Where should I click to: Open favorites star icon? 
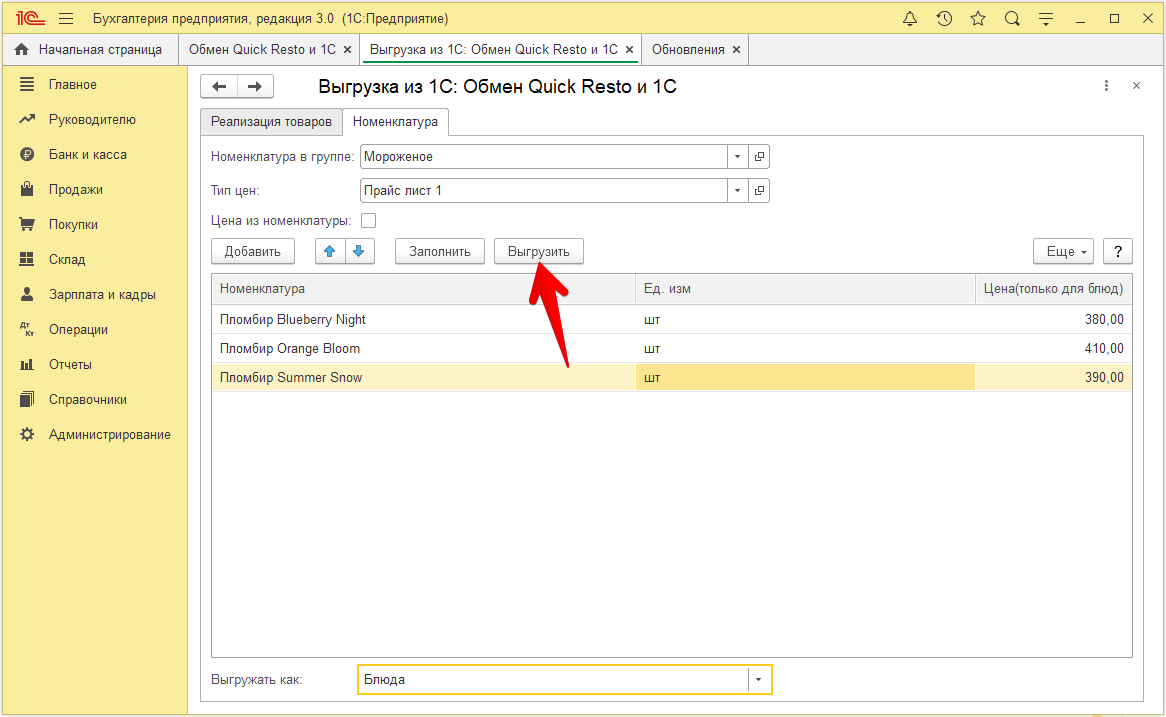[x=978, y=19]
